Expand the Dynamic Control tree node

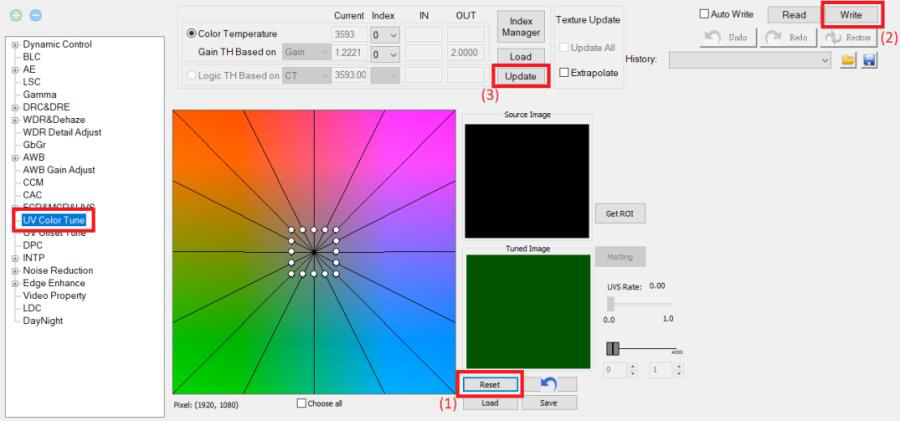pos(15,44)
